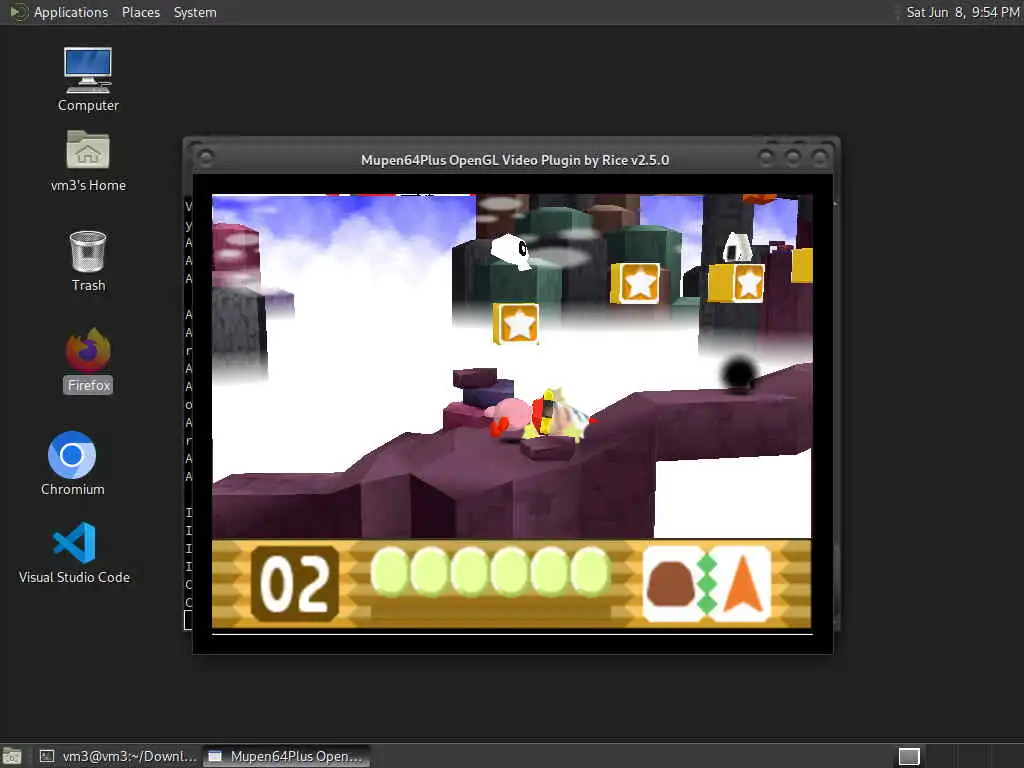Open vm3's Home folder icon
The height and width of the screenshot is (768, 1024).
(88, 161)
